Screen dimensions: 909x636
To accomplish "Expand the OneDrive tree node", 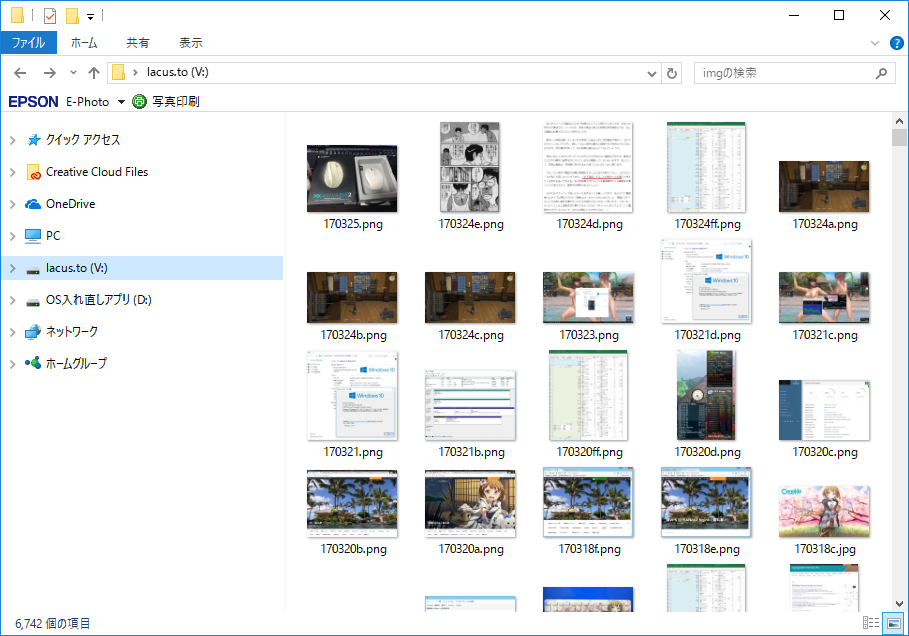I will 12,204.
